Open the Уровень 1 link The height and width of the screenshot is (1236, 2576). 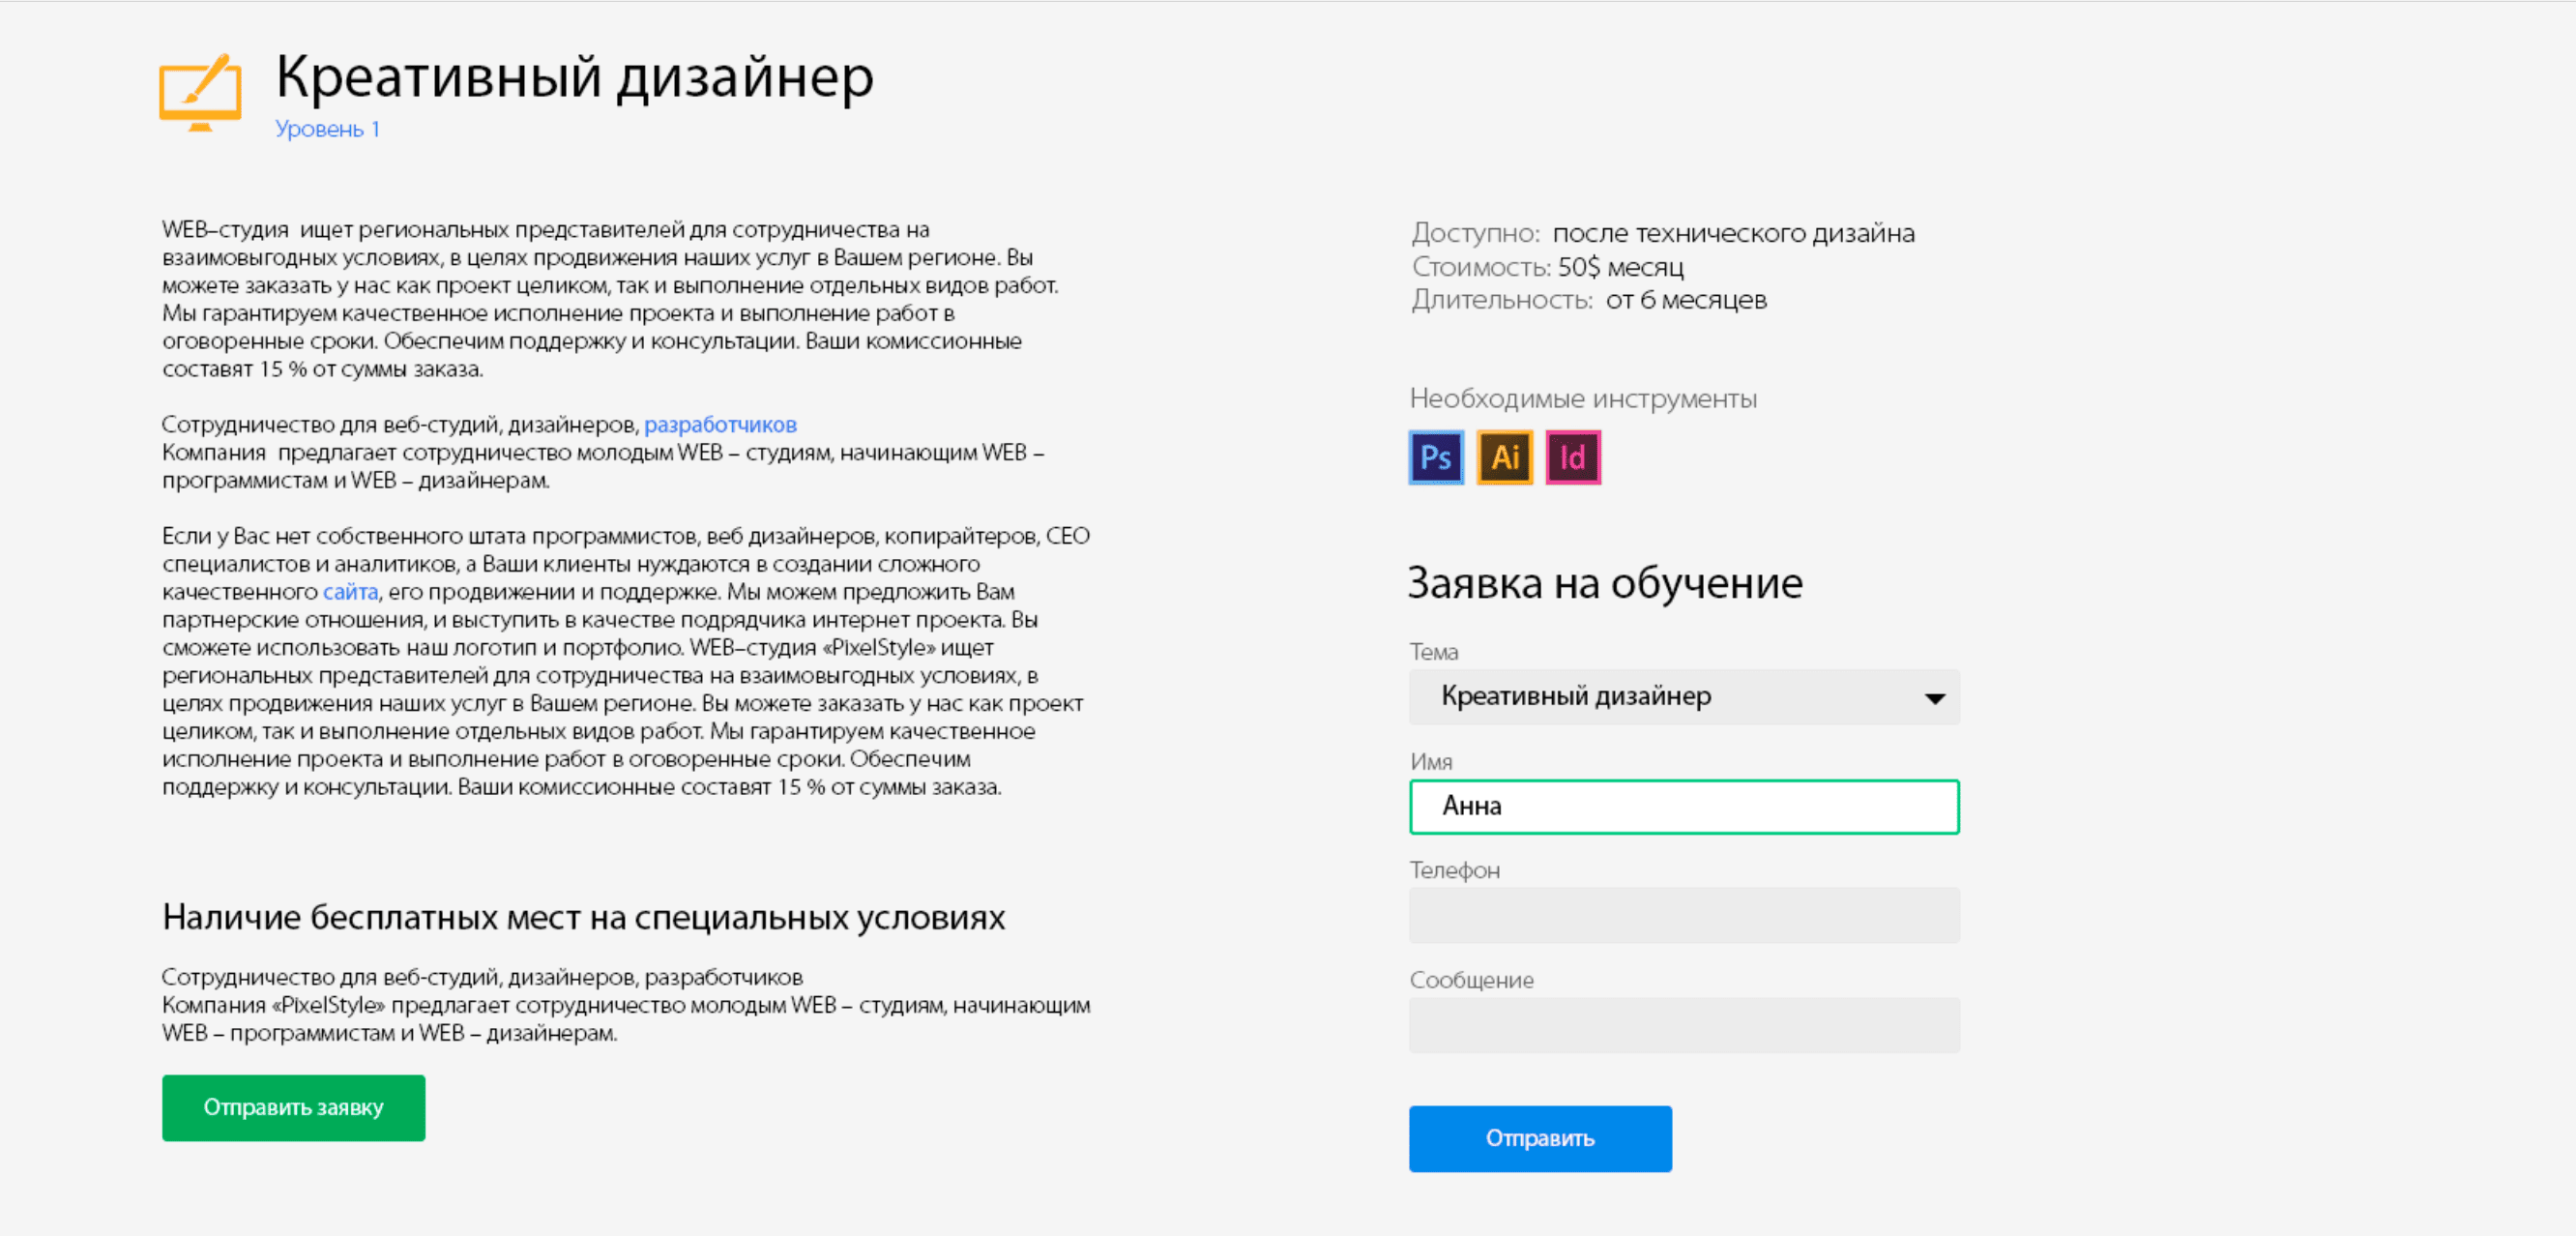(x=327, y=129)
